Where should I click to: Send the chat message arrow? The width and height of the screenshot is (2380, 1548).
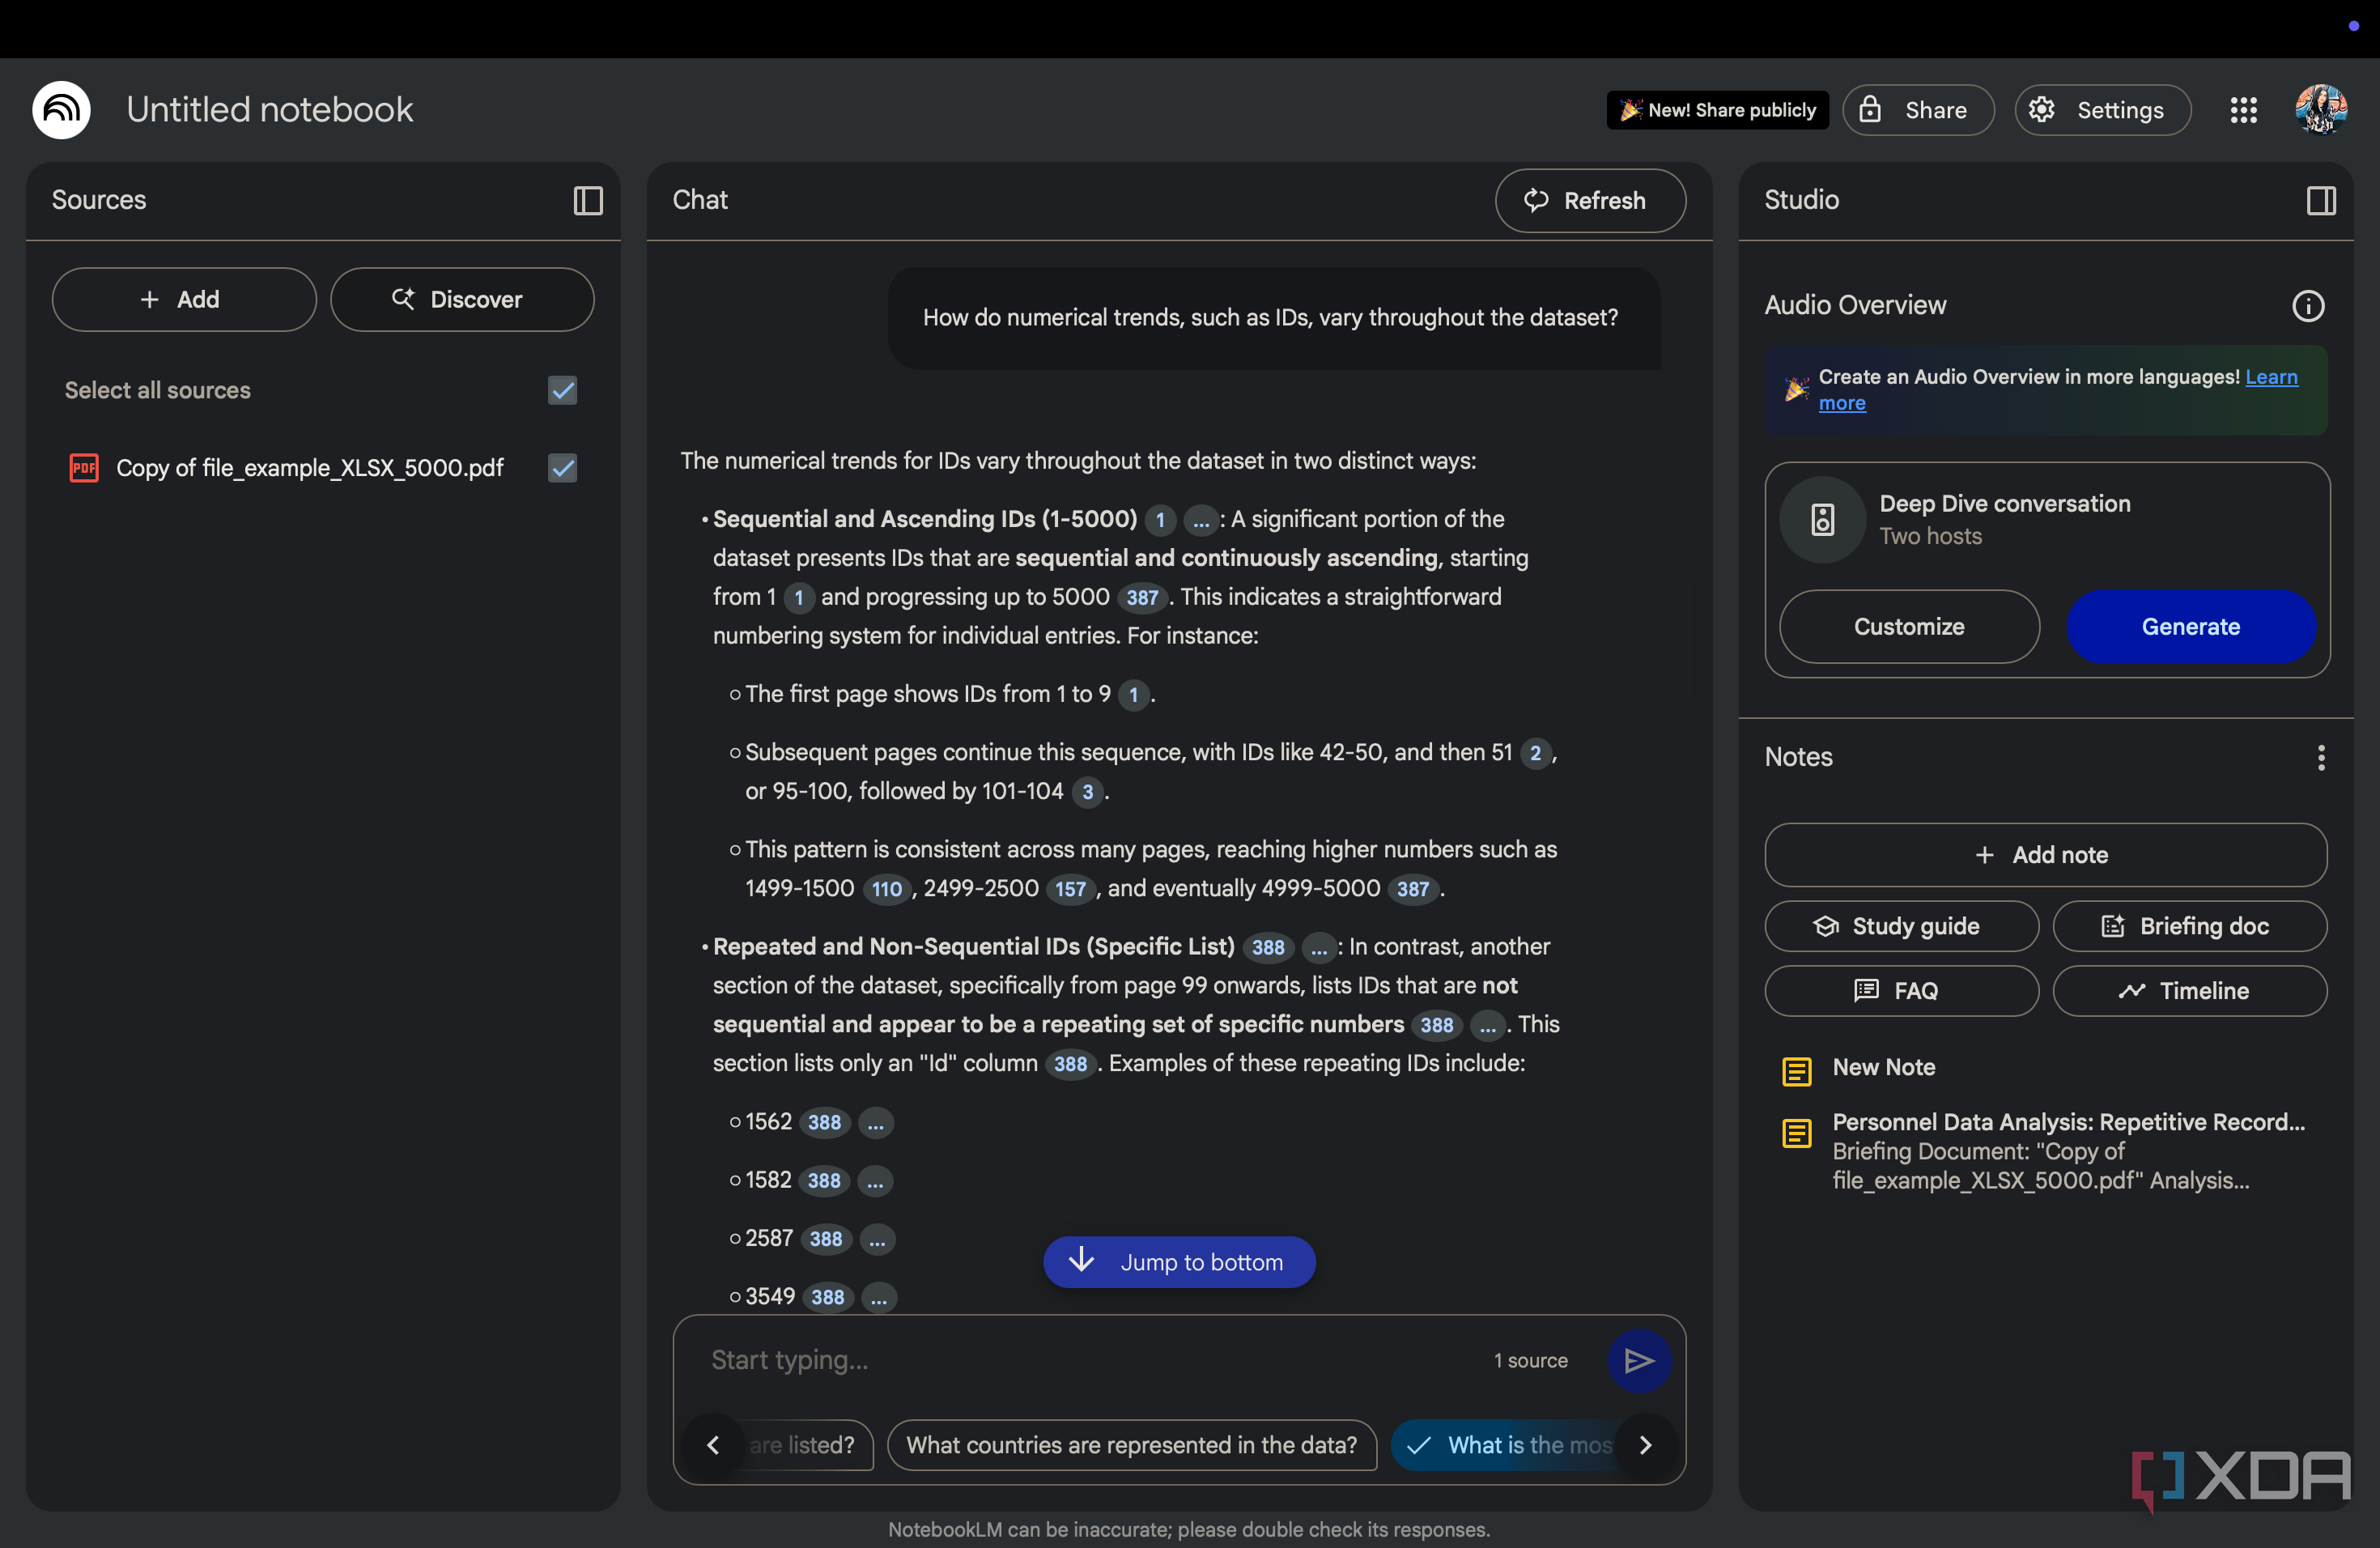coord(1638,1360)
